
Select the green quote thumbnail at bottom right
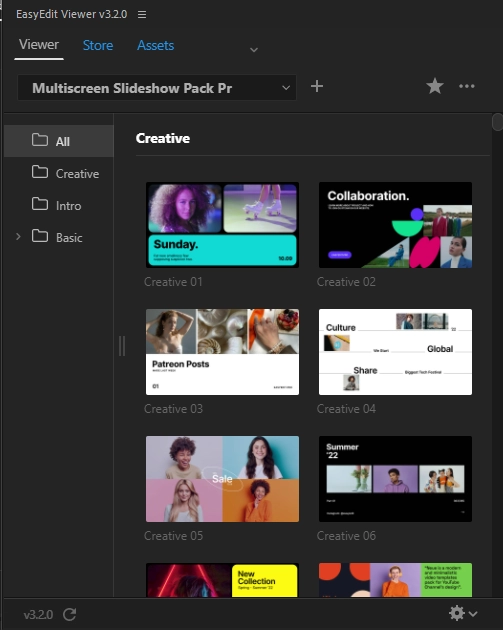click(395, 580)
